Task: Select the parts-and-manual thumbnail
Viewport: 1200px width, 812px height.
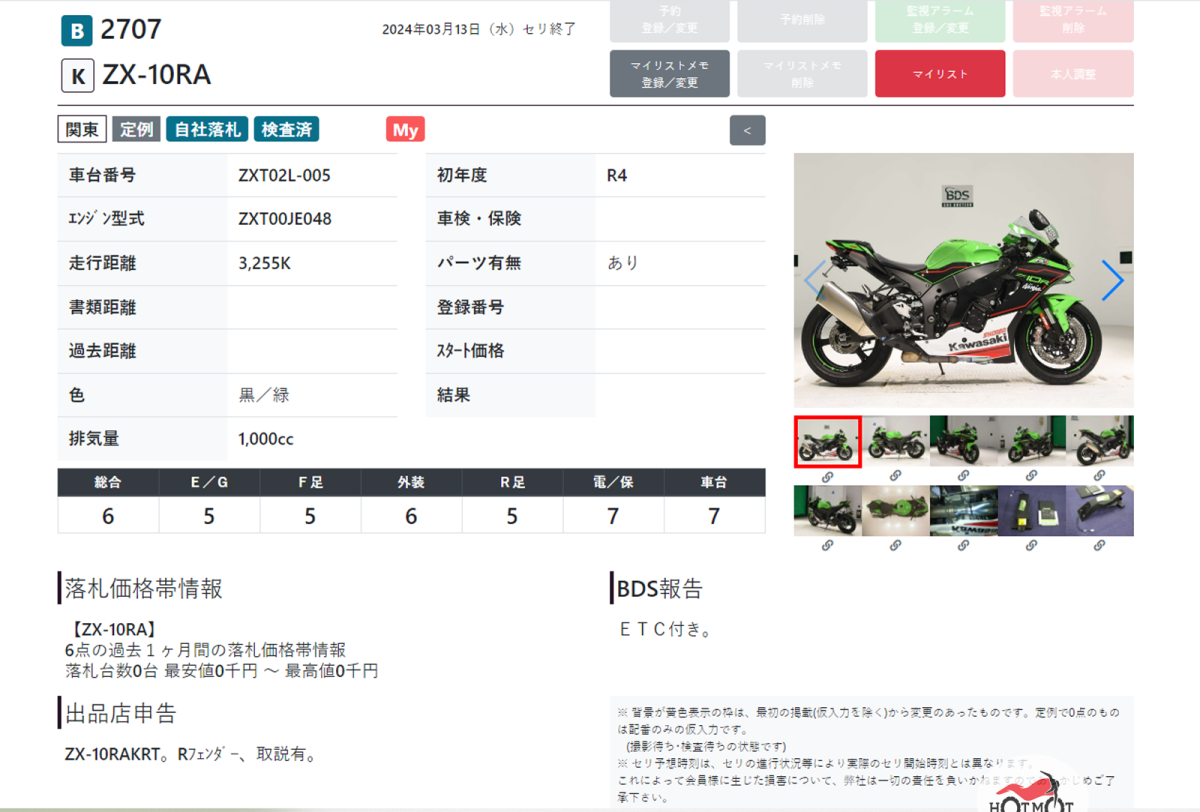Action: click(1032, 511)
